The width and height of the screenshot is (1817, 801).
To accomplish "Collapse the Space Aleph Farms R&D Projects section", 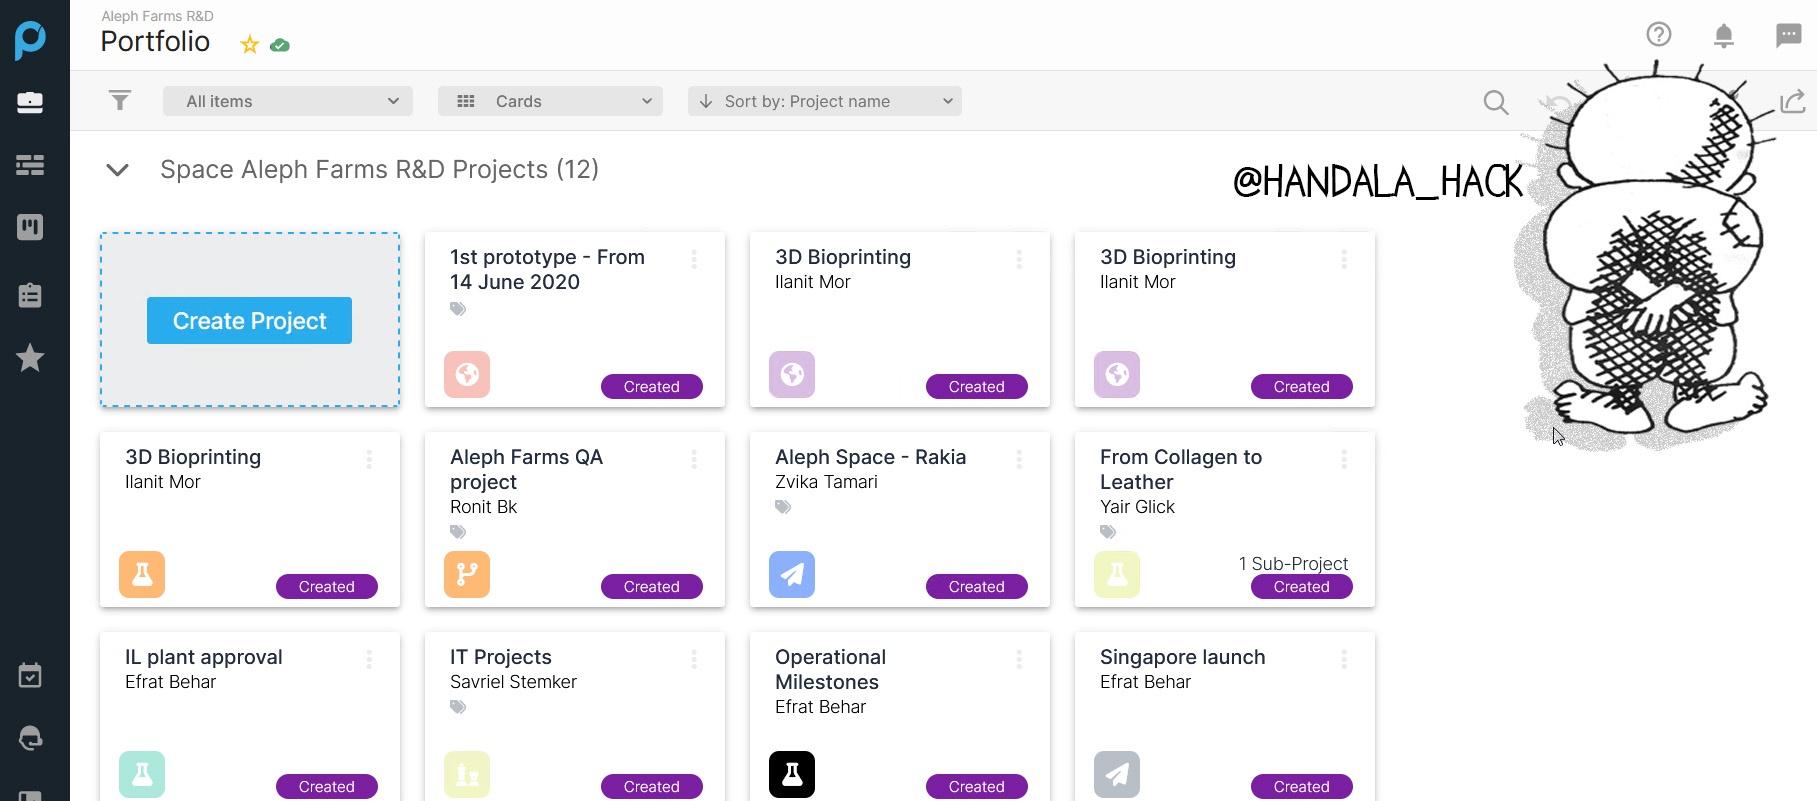I will (117, 170).
